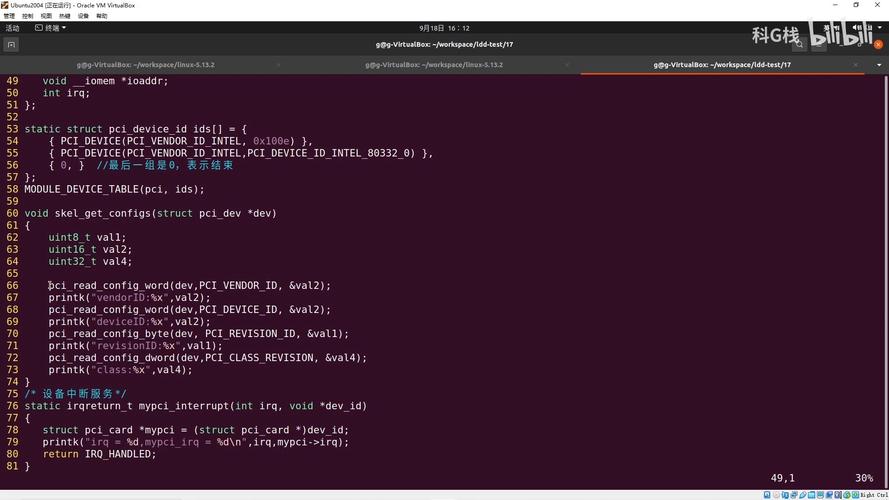This screenshot has height=500, width=889.
Task: Close the ldd-test/17 tab
Action: coord(856,65)
